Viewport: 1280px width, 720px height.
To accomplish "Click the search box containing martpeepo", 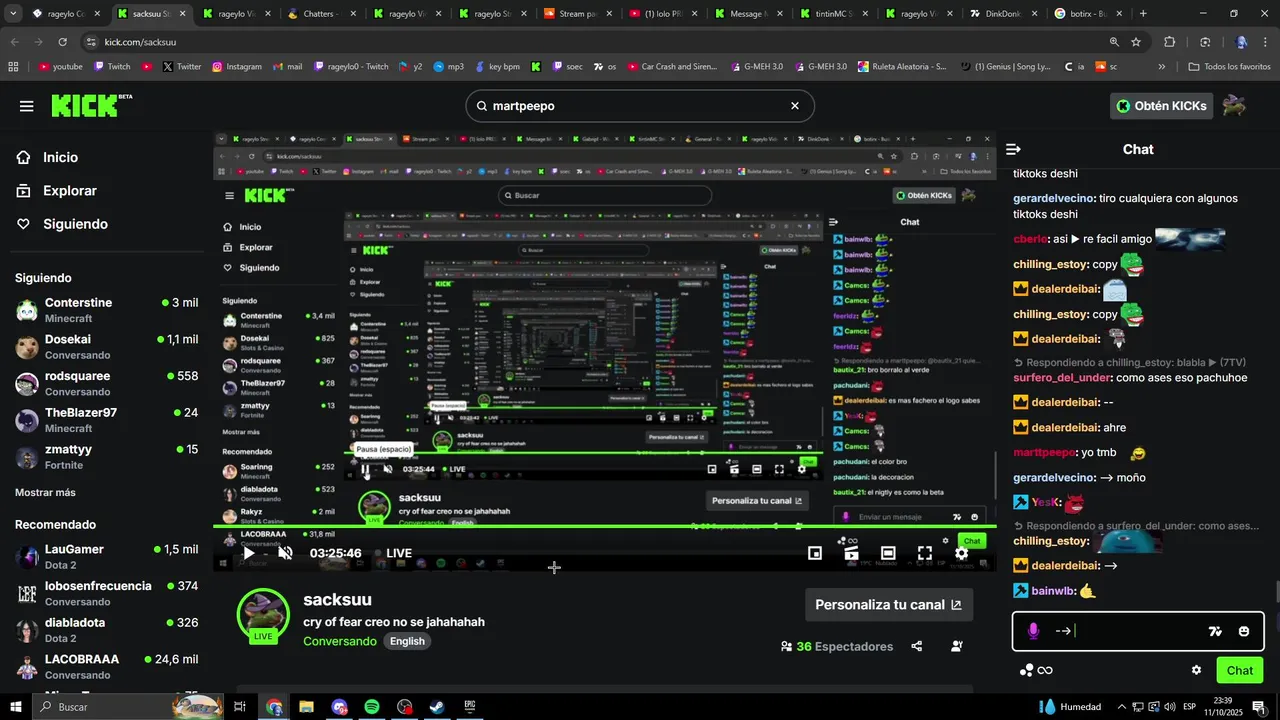I will tap(640, 106).
